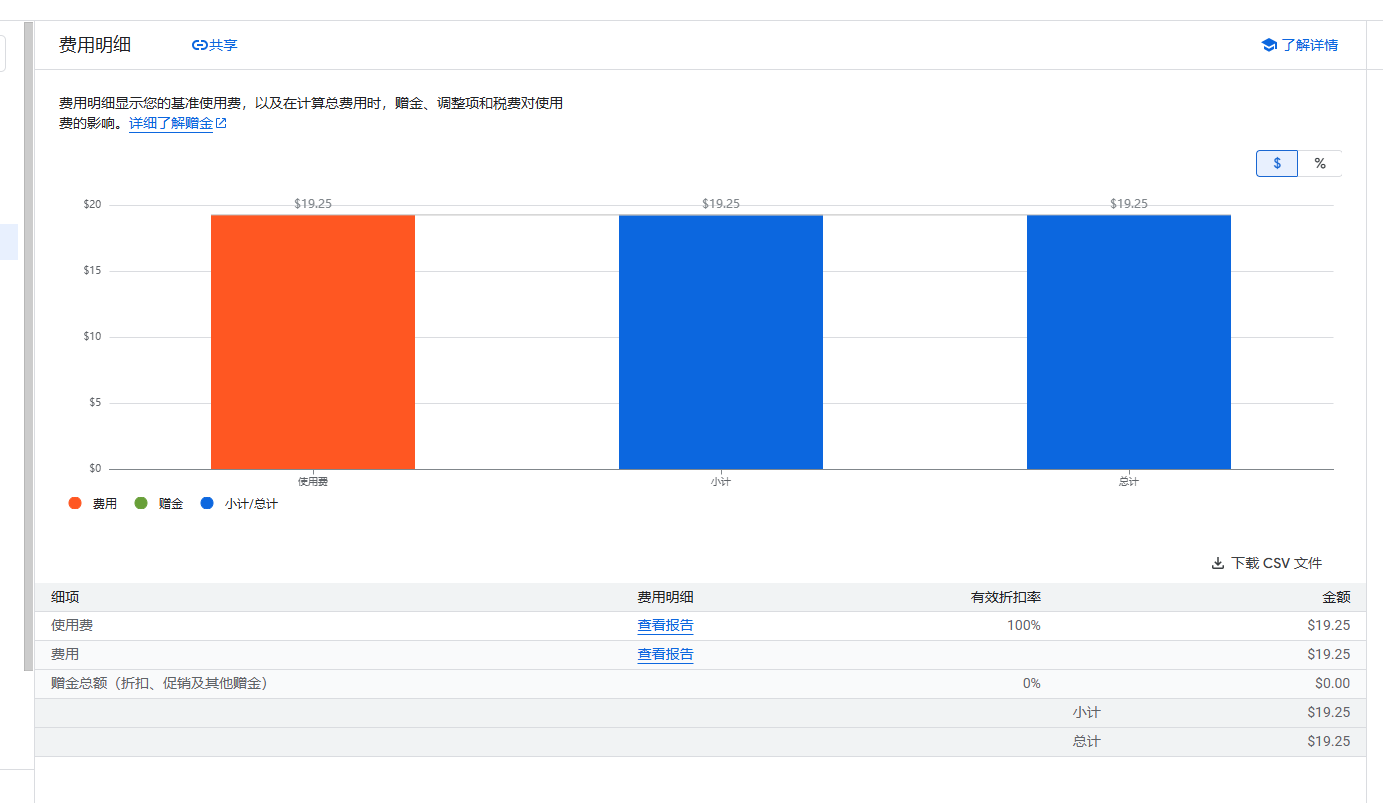Click the $19.25 amount in the 总计 row
This screenshot has width=1383, height=803.
coord(1329,741)
